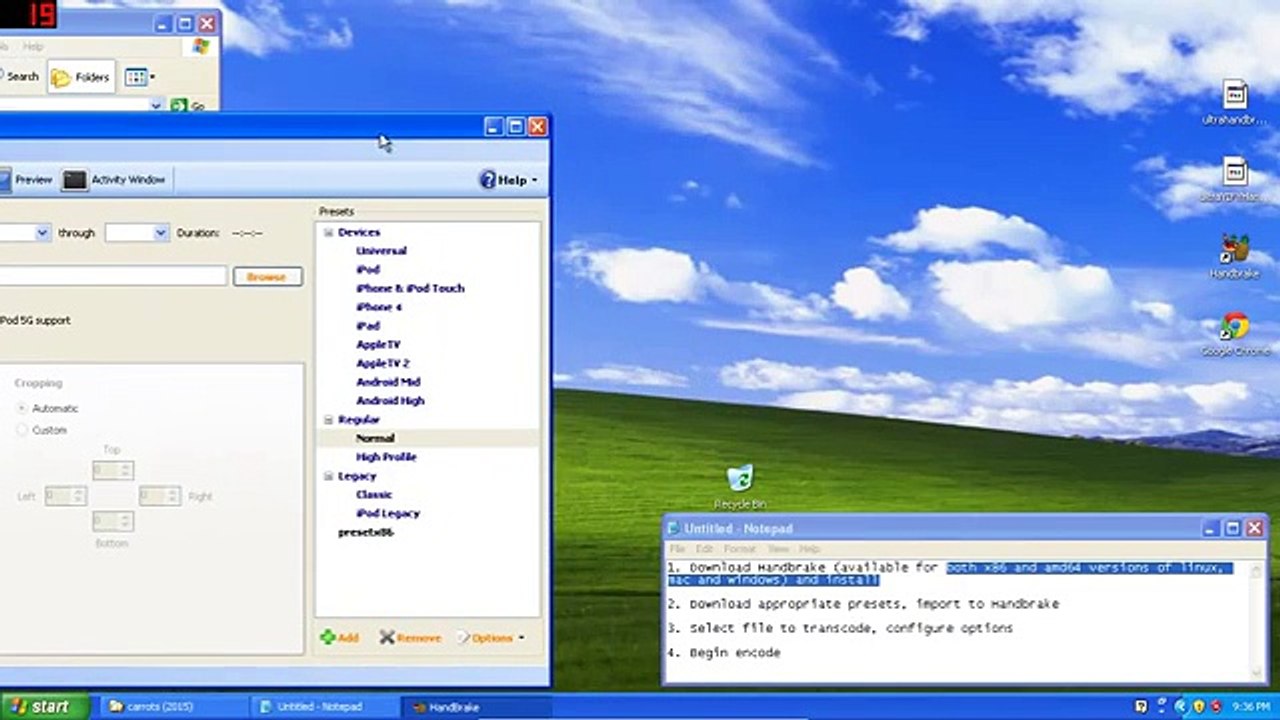Open the Format menu in Notepad
Viewport: 1280px width, 720px height.
click(740, 549)
